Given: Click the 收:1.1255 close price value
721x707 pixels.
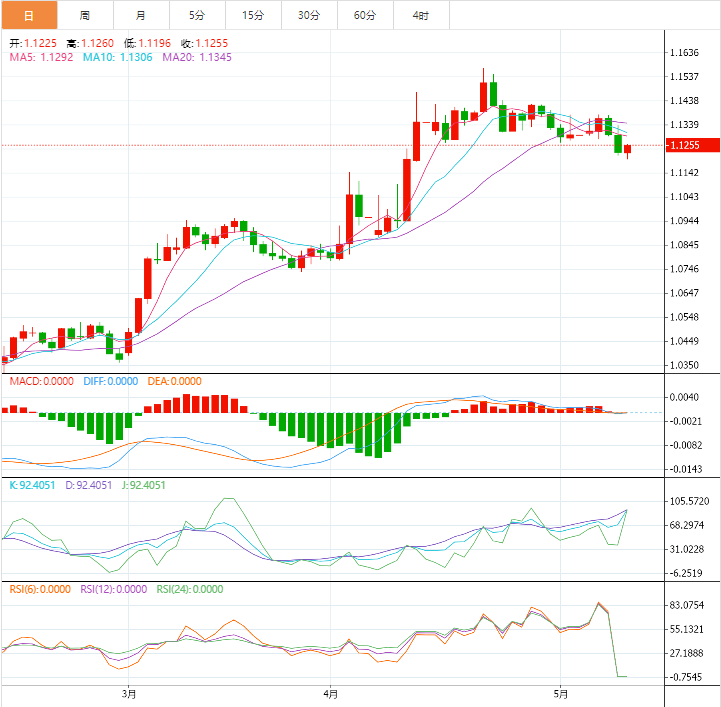Looking at the screenshot, I should [205, 43].
